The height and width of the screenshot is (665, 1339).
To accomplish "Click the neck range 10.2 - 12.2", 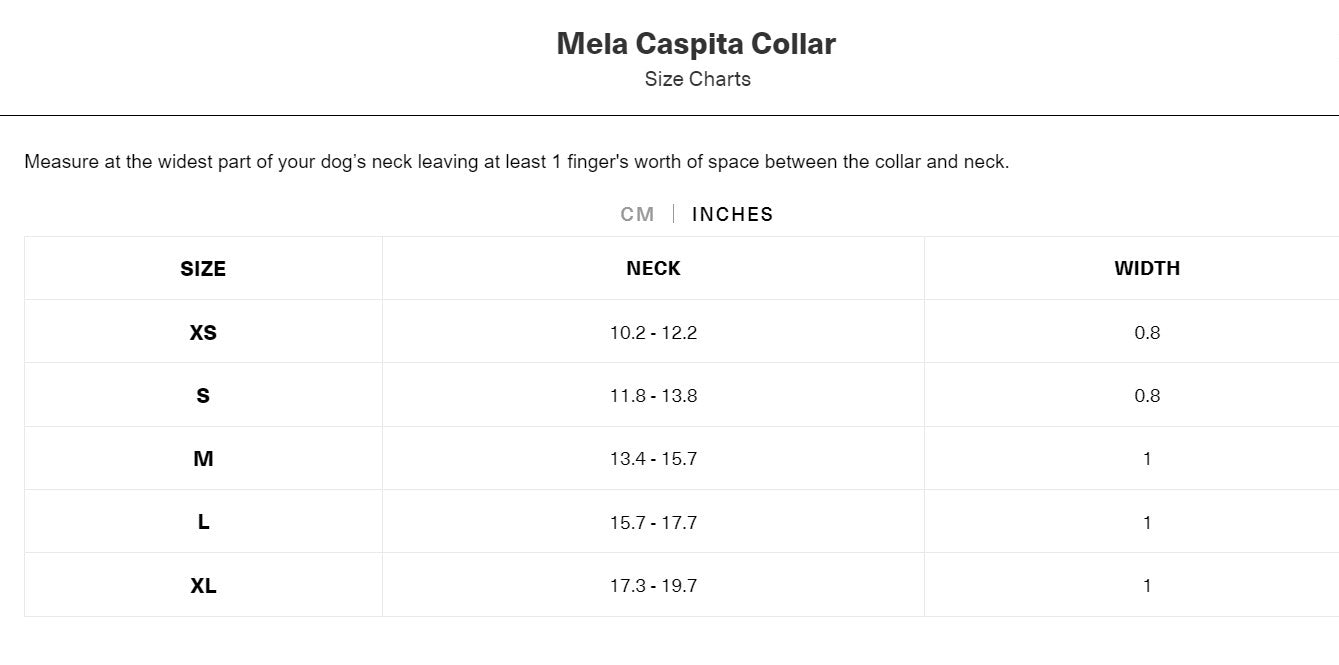I will (653, 332).
